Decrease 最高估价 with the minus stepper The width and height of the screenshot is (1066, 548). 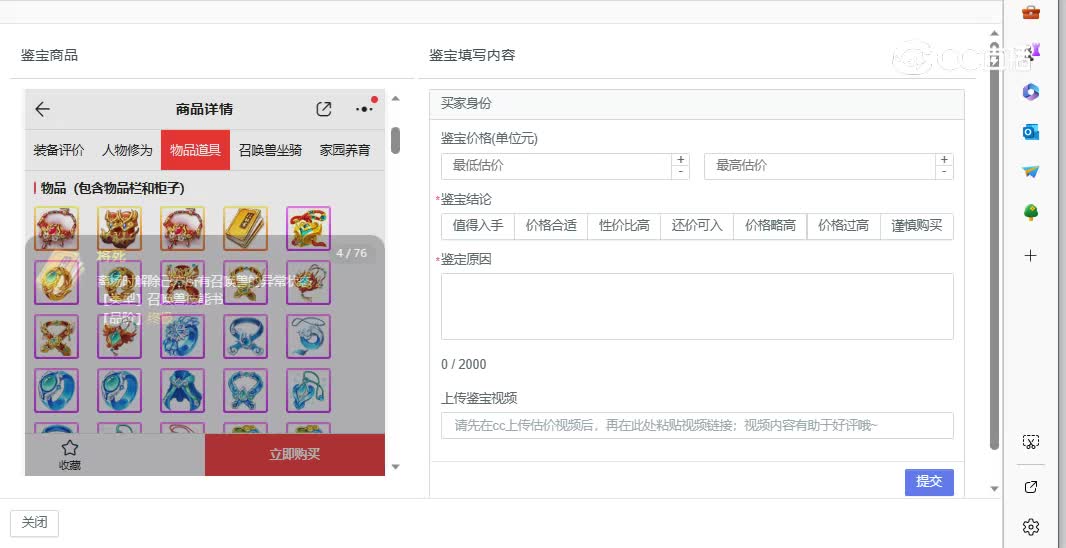[x=944, y=173]
